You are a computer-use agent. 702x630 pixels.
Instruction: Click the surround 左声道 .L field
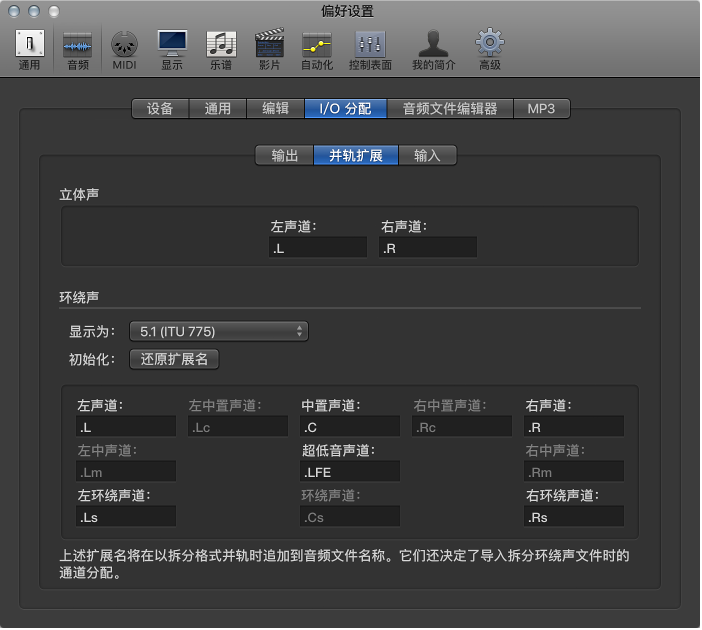[126, 427]
